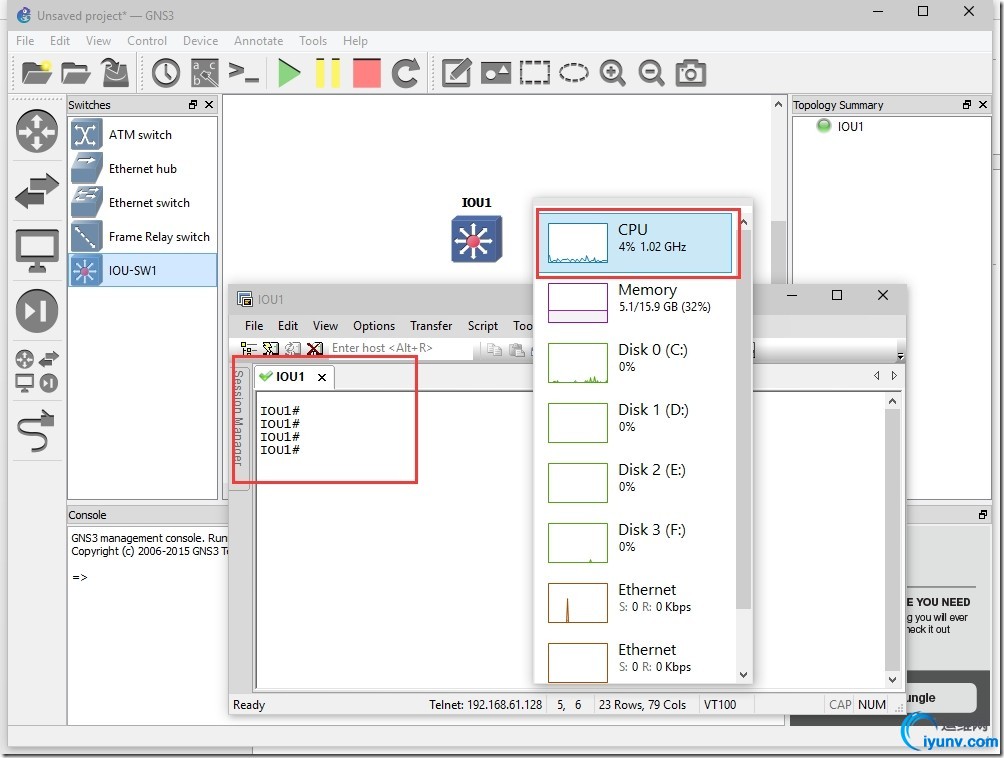Reload all devices with the circular arrow icon
Viewport: 1004px width, 758px height.
[405, 73]
